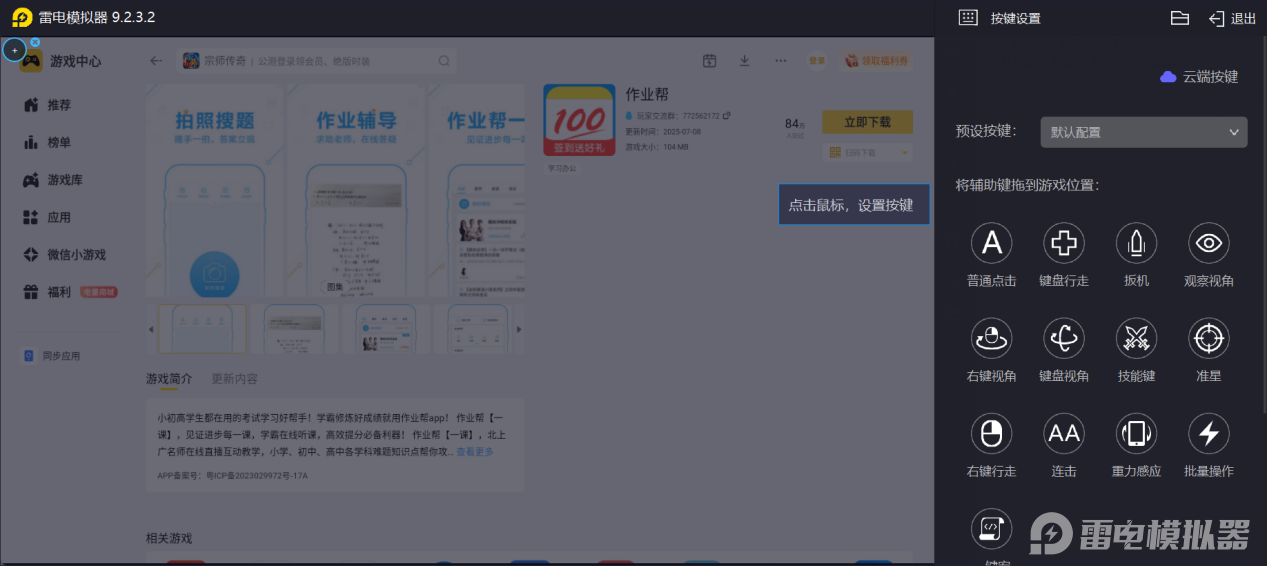This screenshot has width=1267, height=566.
Task: Click the 学习办公 category tag
Action: pyautogui.click(x=562, y=168)
